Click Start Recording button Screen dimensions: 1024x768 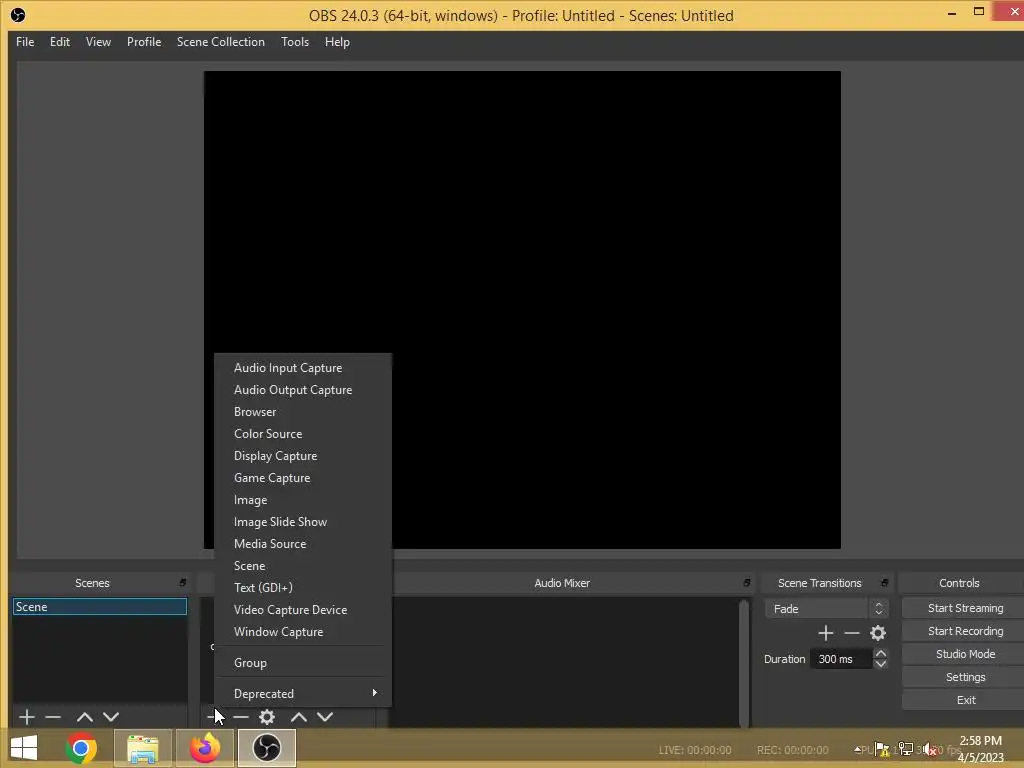coord(965,631)
